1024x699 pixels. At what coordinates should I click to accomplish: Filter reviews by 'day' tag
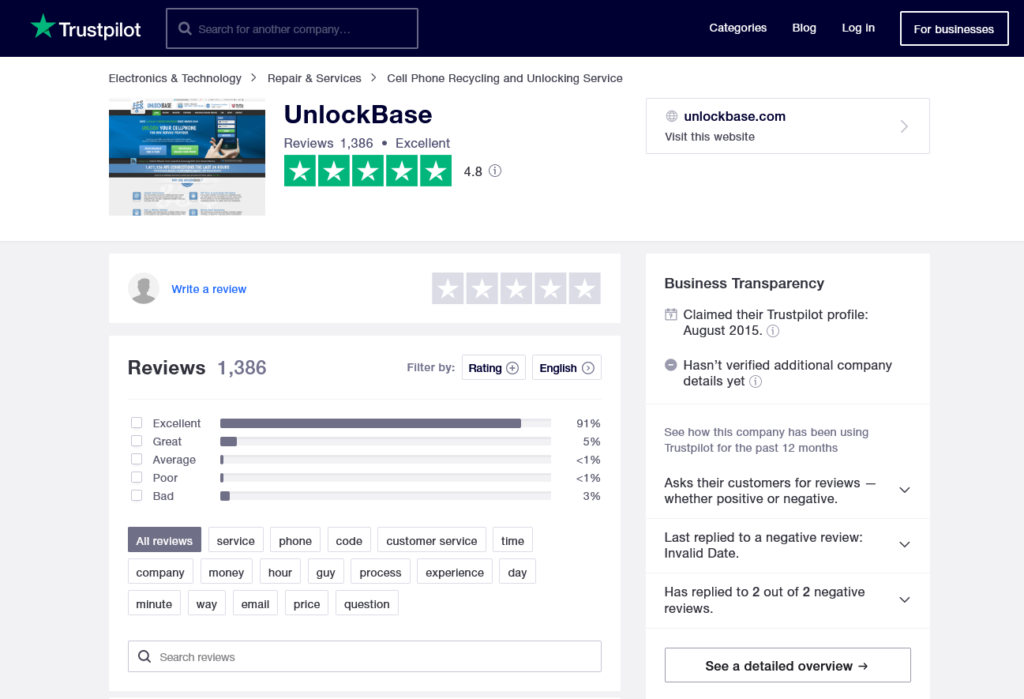tap(517, 572)
